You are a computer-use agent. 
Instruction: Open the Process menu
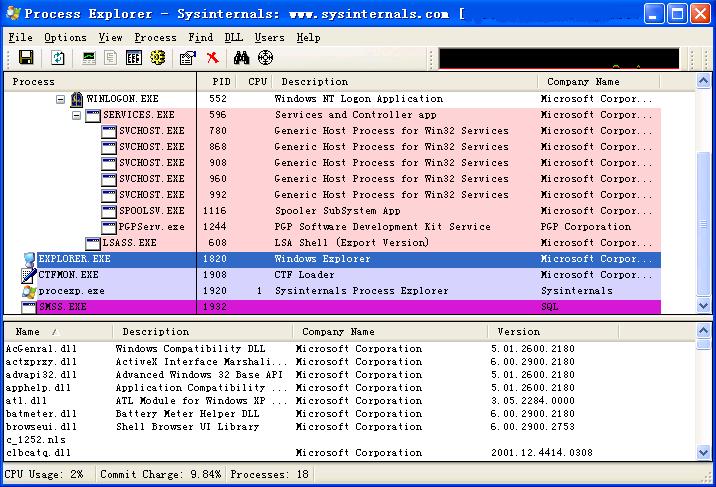155,37
